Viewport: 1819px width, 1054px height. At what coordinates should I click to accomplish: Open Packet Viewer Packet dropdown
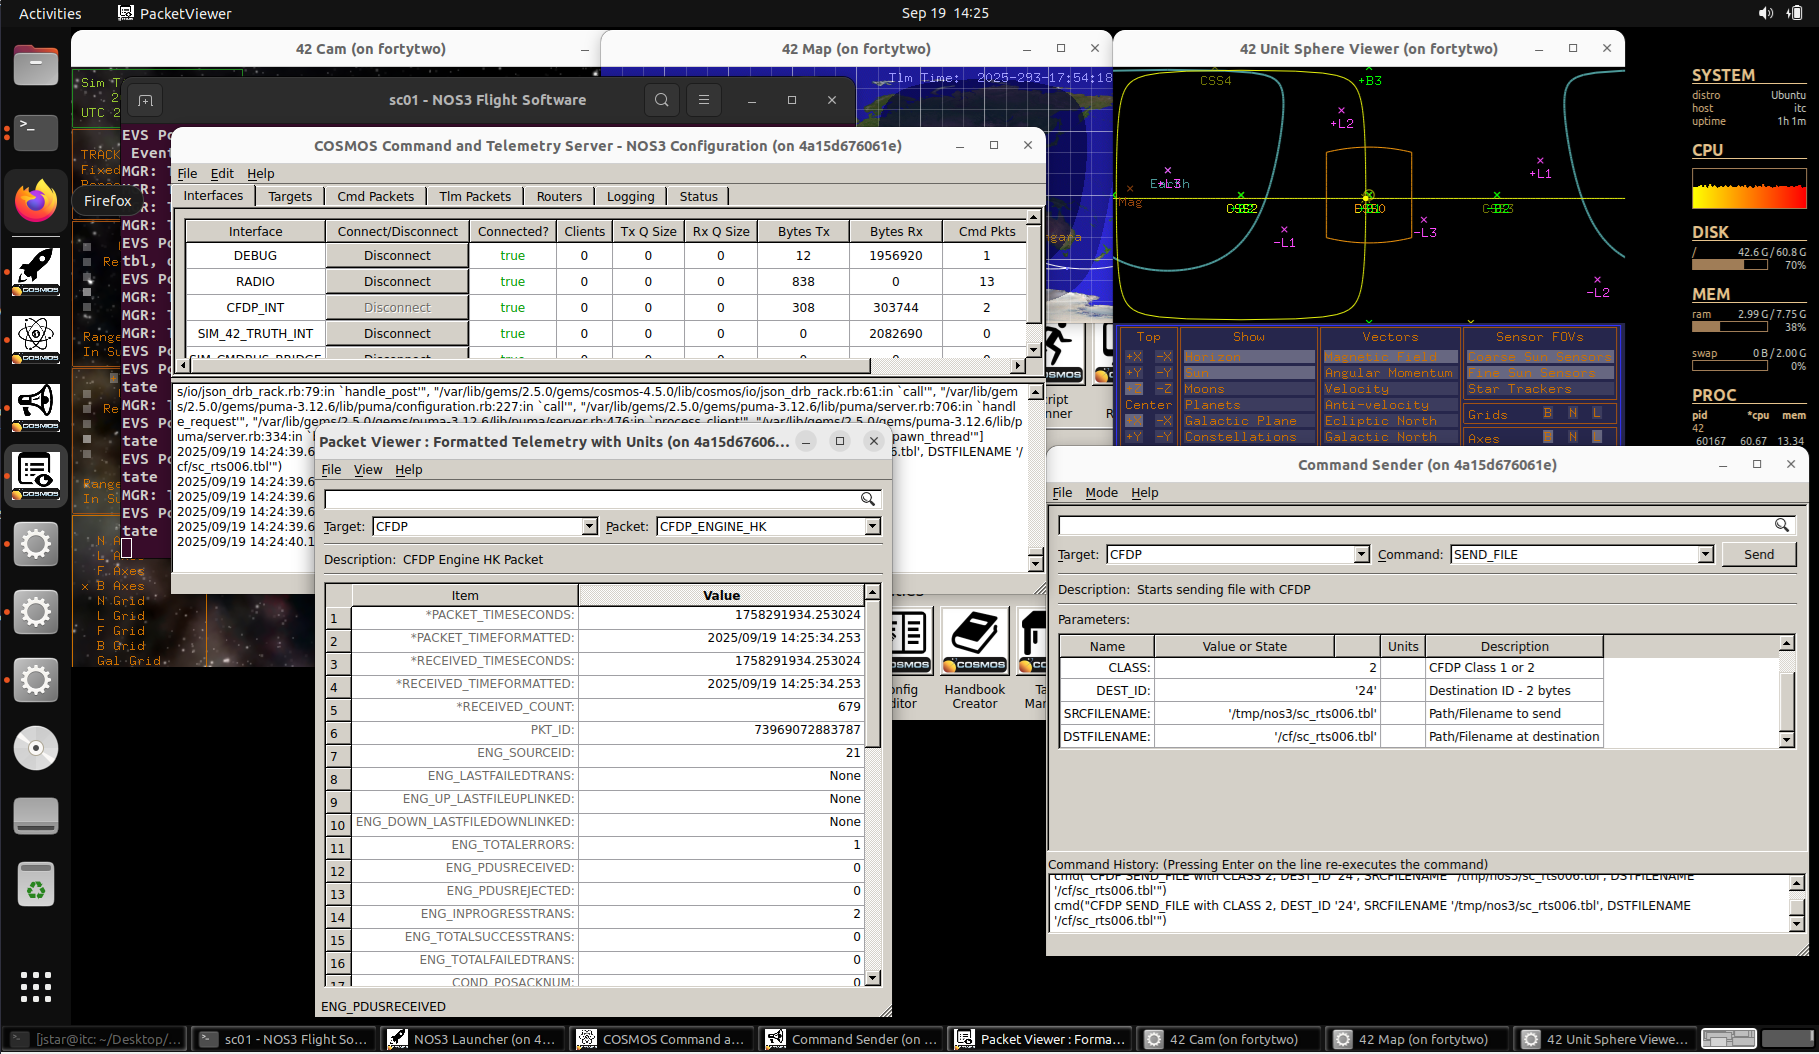(769, 526)
